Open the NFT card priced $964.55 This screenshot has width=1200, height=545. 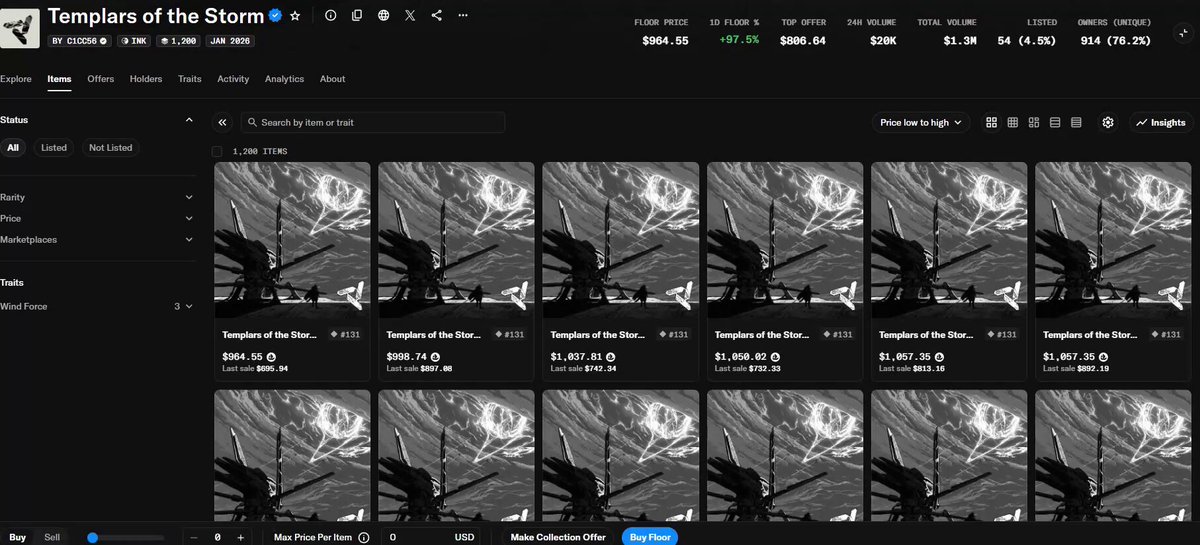(x=292, y=271)
